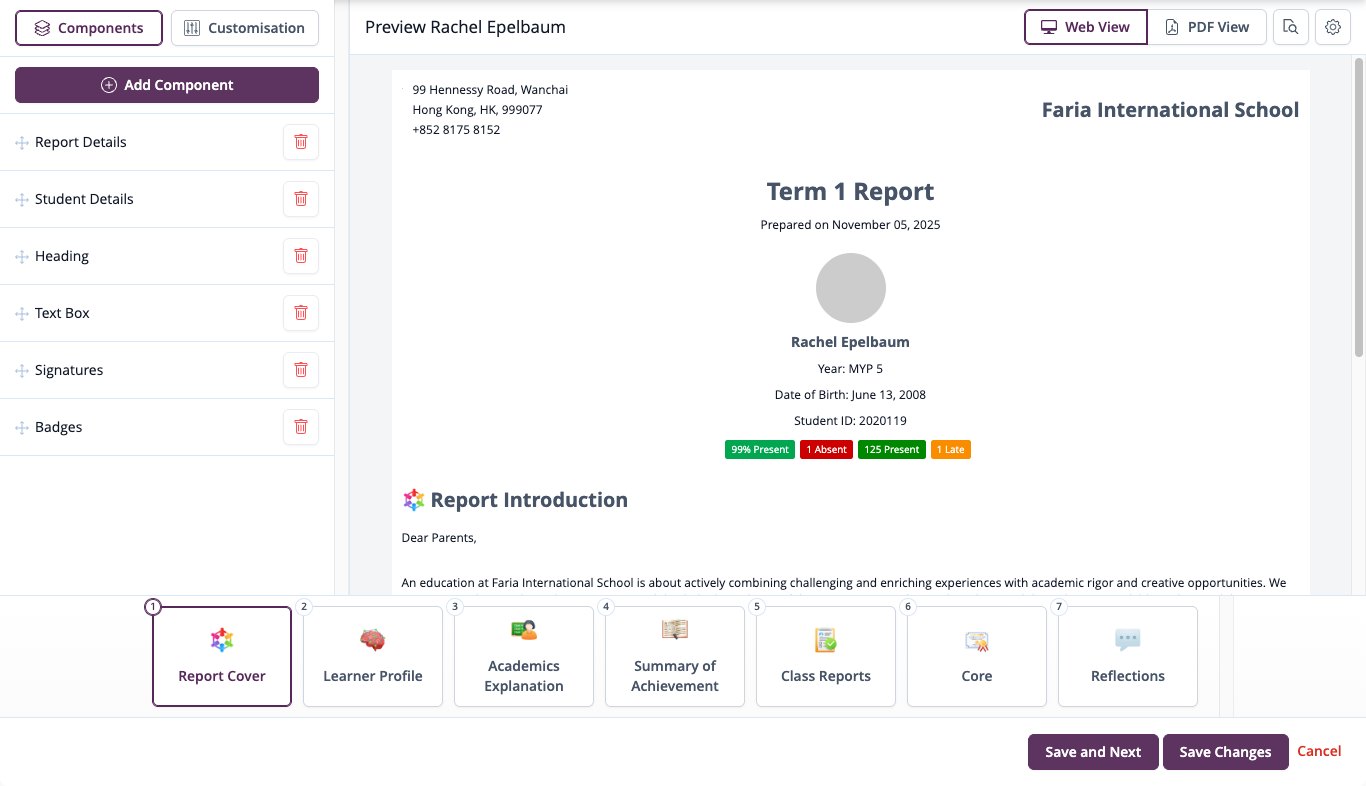Click Add Component button

point(167,85)
